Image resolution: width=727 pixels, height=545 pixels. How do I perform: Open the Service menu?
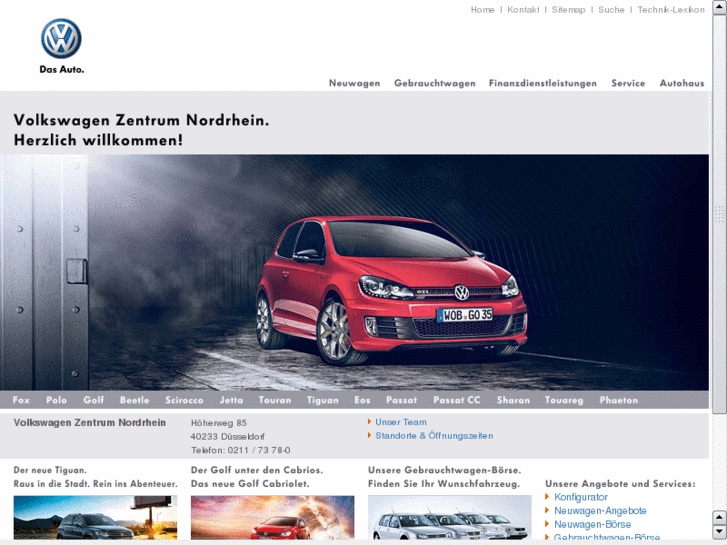coord(628,83)
